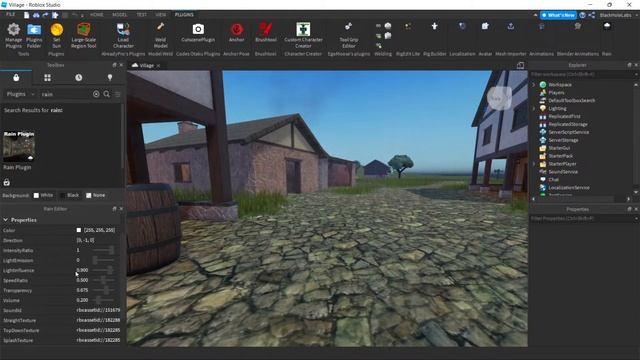Select SoundService in Explorer
This screenshot has height=360, width=640.
click(563, 172)
